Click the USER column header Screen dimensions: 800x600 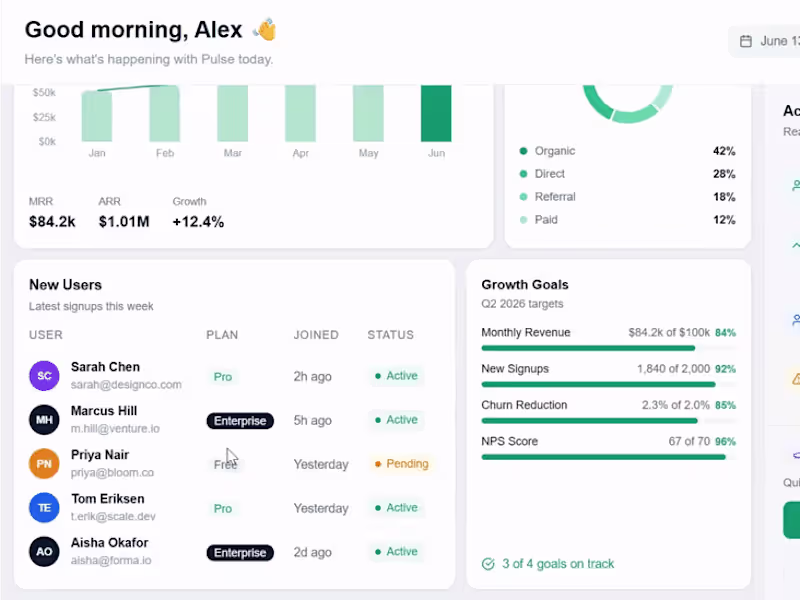point(46,335)
